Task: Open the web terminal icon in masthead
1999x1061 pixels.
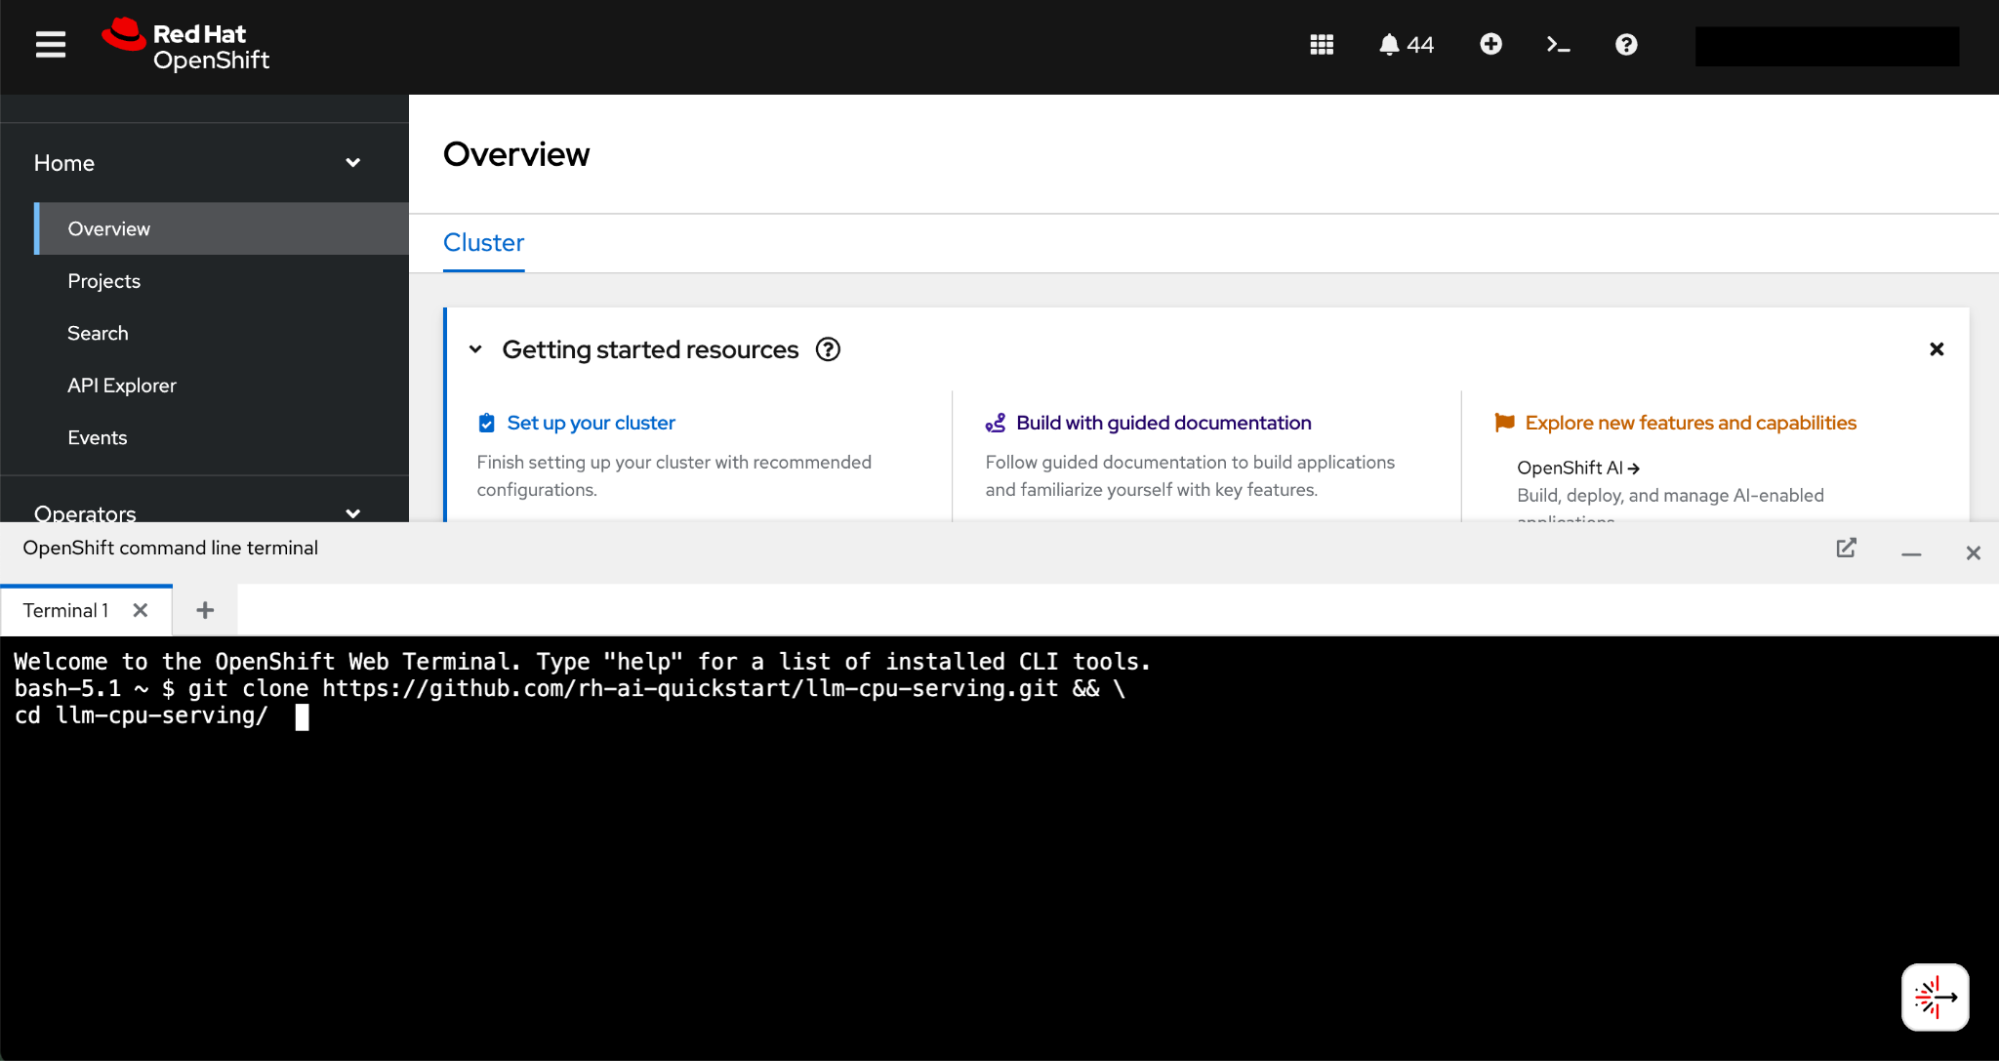Action: tap(1557, 45)
